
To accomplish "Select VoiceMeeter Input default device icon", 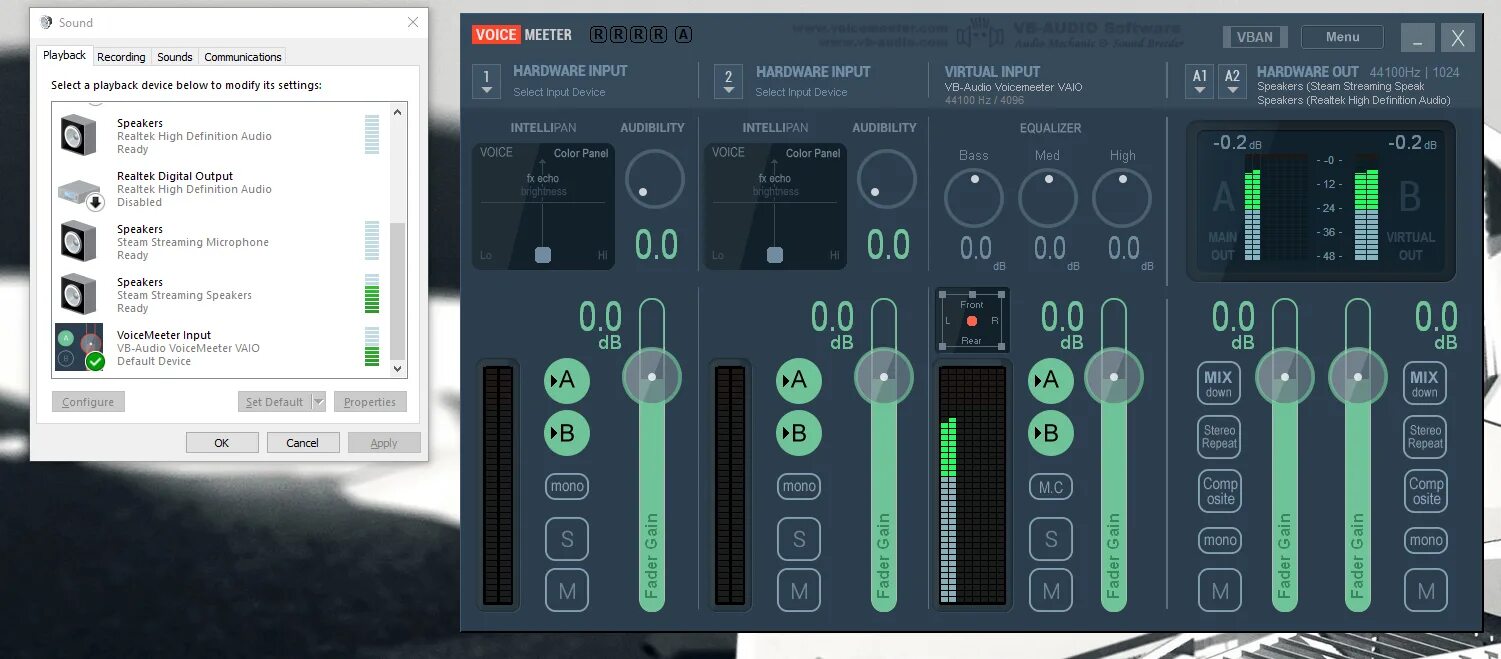I will coord(80,347).
